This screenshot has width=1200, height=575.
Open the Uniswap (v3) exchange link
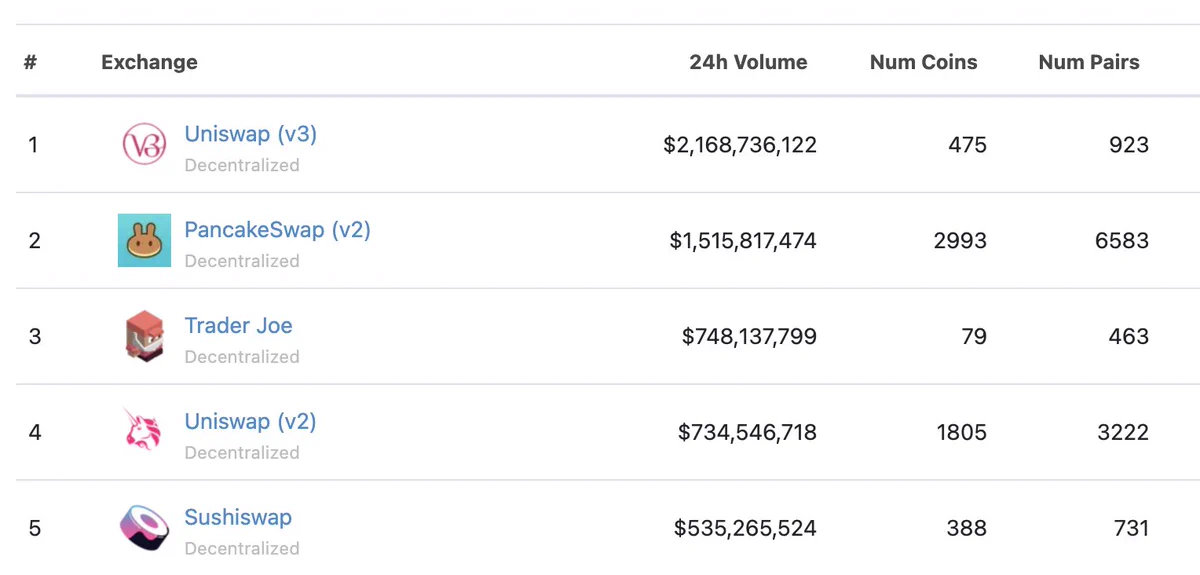tap(251, 134)
